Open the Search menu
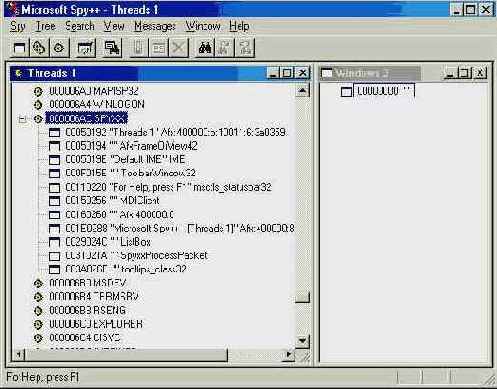497x389 pixels. tap(80, 26)
